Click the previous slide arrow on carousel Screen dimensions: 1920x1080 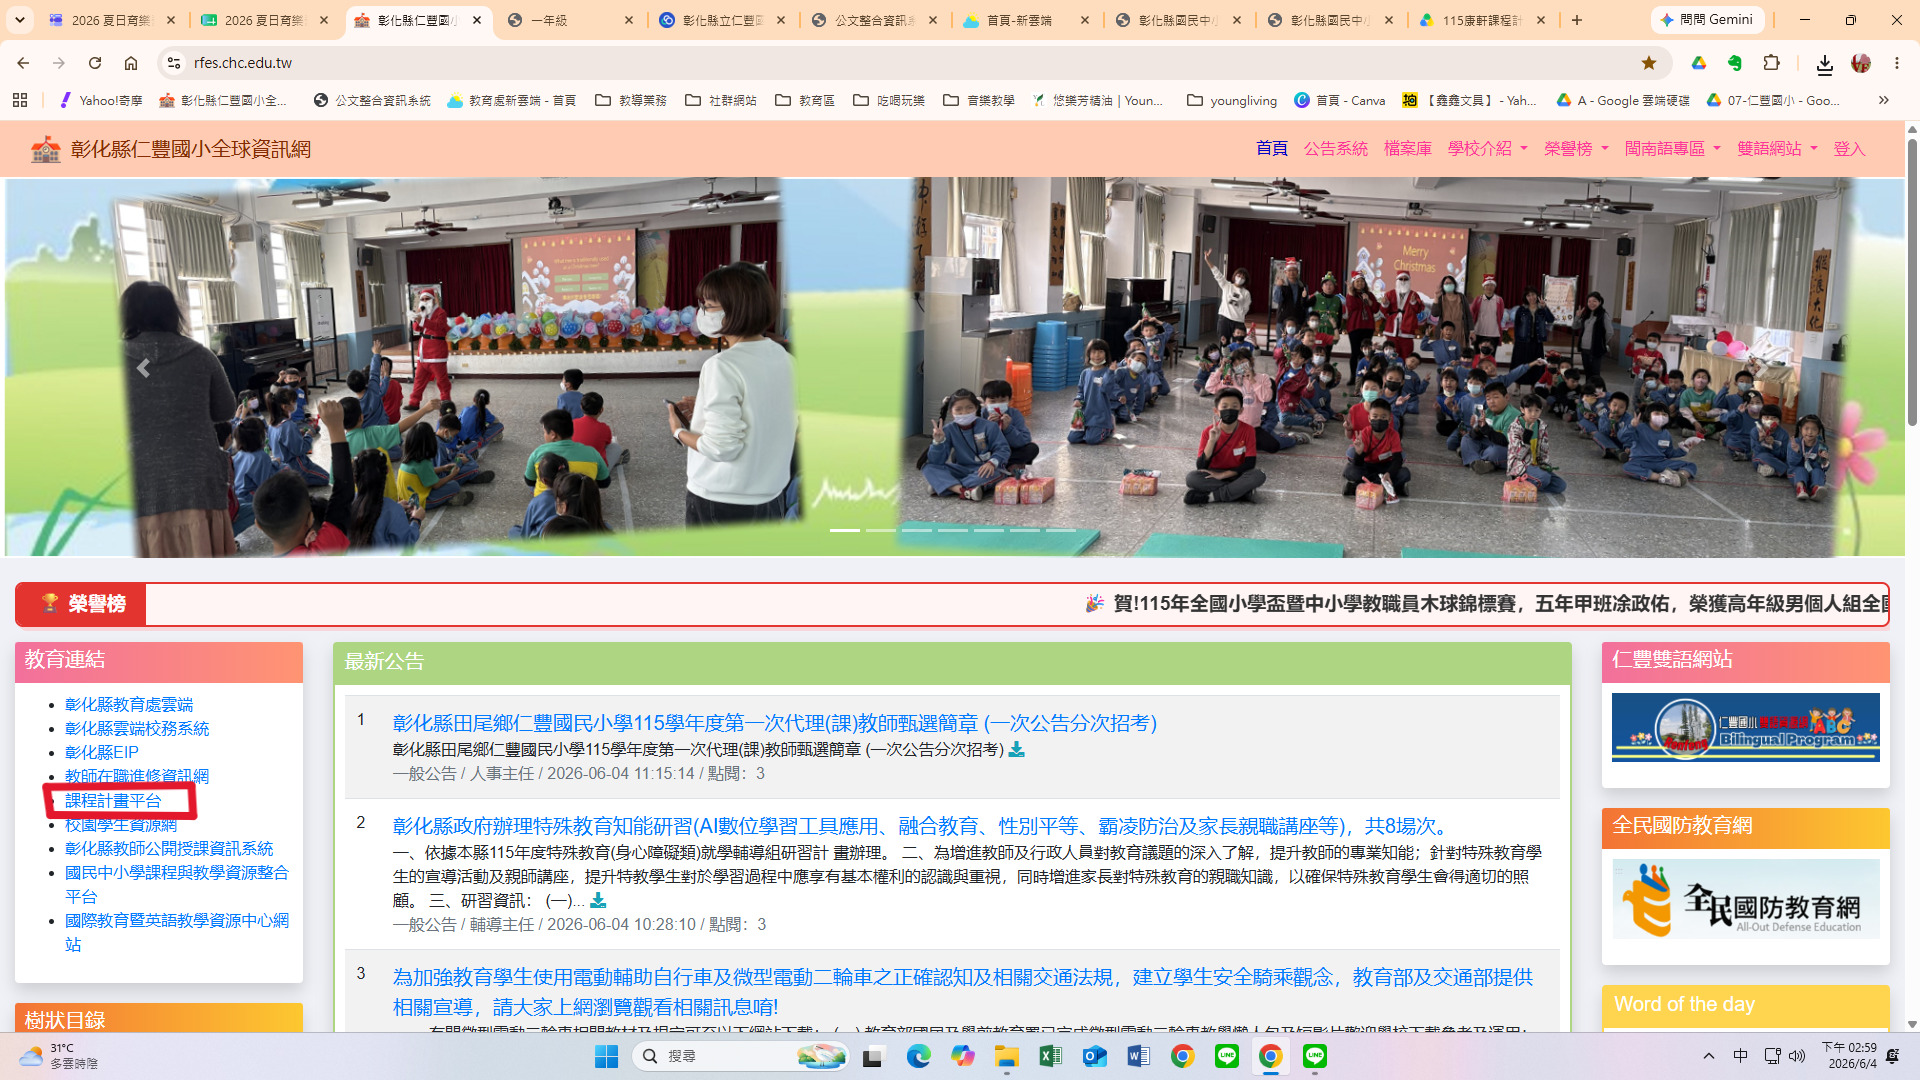click(143, 368)
